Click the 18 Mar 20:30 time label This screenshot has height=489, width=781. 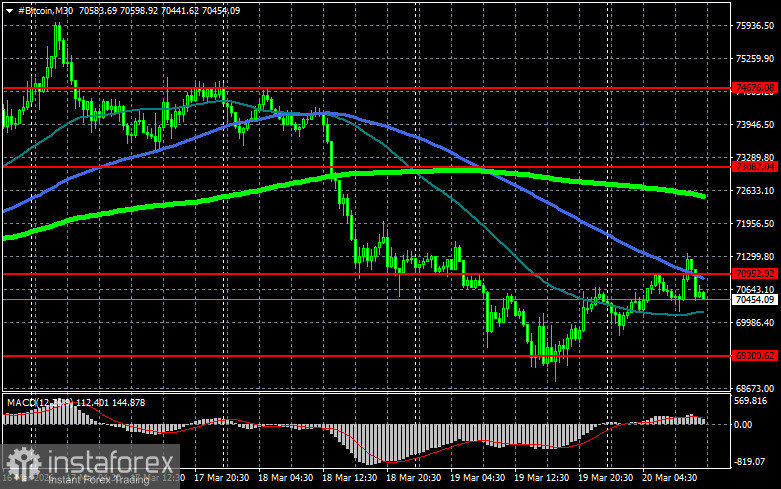tap(413, 478)
